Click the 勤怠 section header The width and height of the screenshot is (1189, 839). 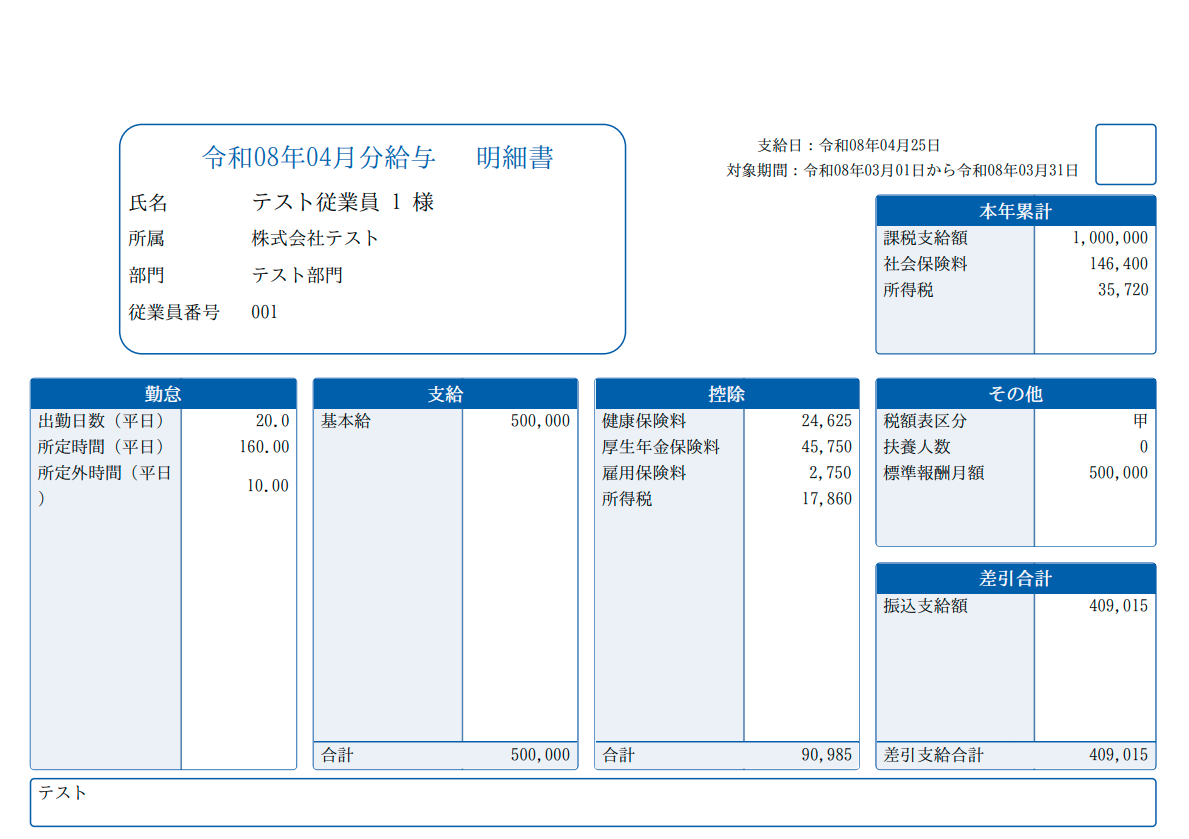tap(163, 394)
